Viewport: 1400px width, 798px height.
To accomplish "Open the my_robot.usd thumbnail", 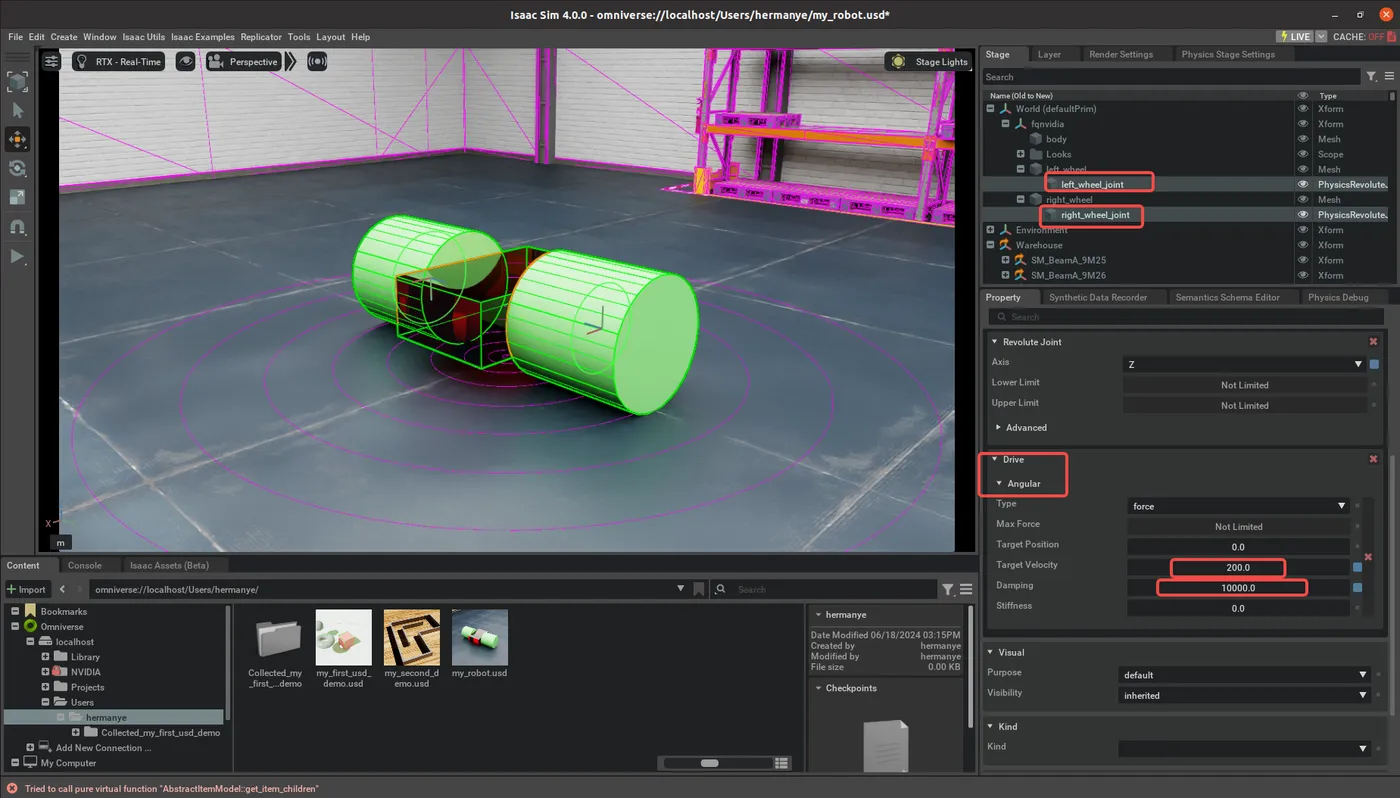I will 479,637.
